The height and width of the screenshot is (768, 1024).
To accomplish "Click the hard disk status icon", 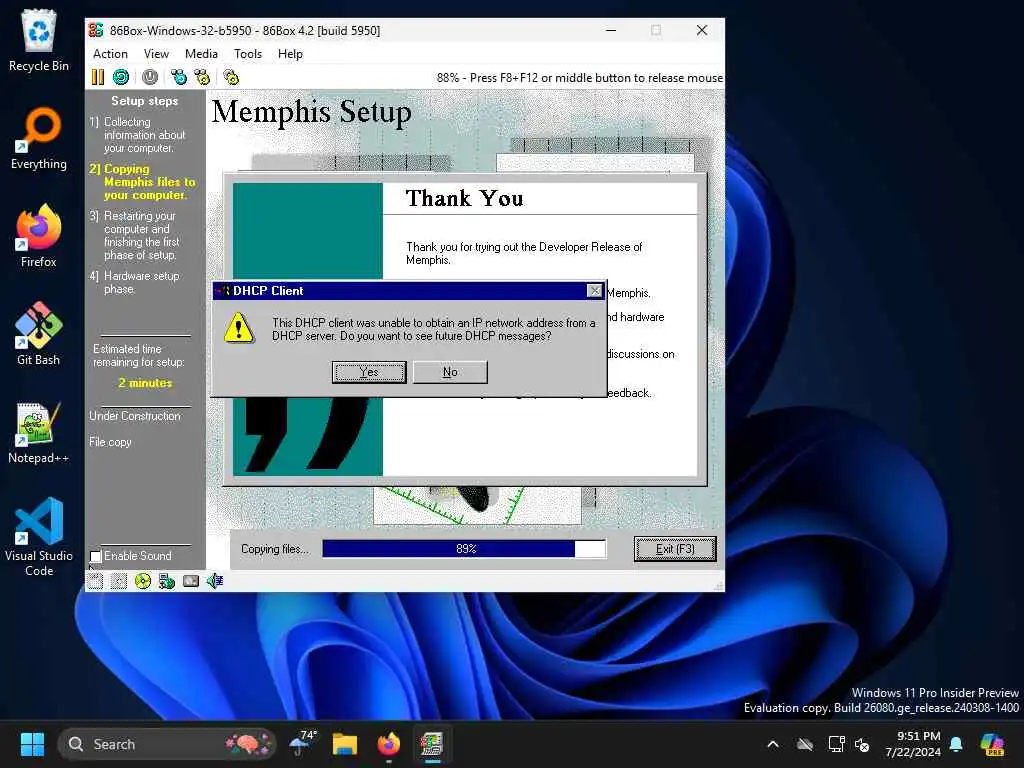I will tap(191, 581).
